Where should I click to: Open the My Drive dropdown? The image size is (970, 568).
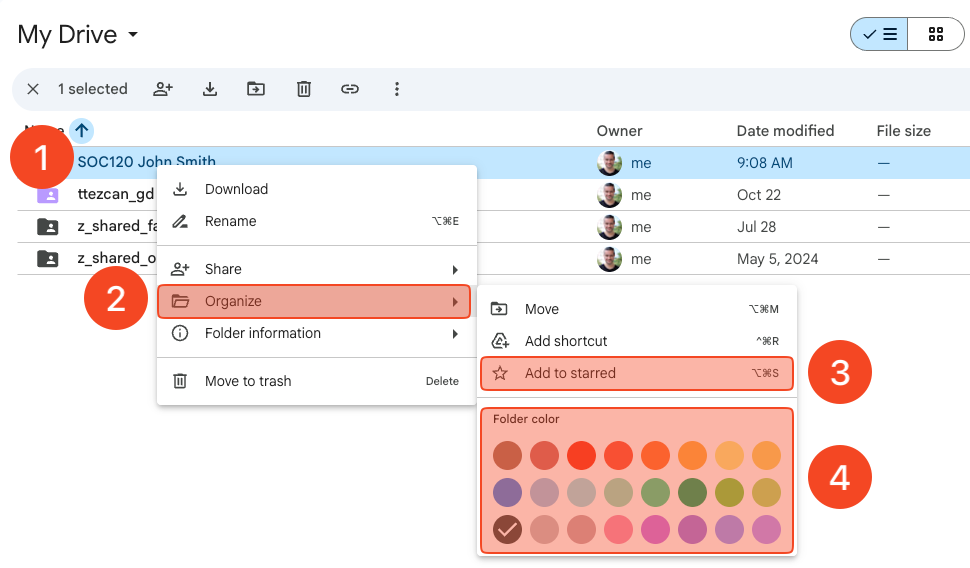coord(133,35)
